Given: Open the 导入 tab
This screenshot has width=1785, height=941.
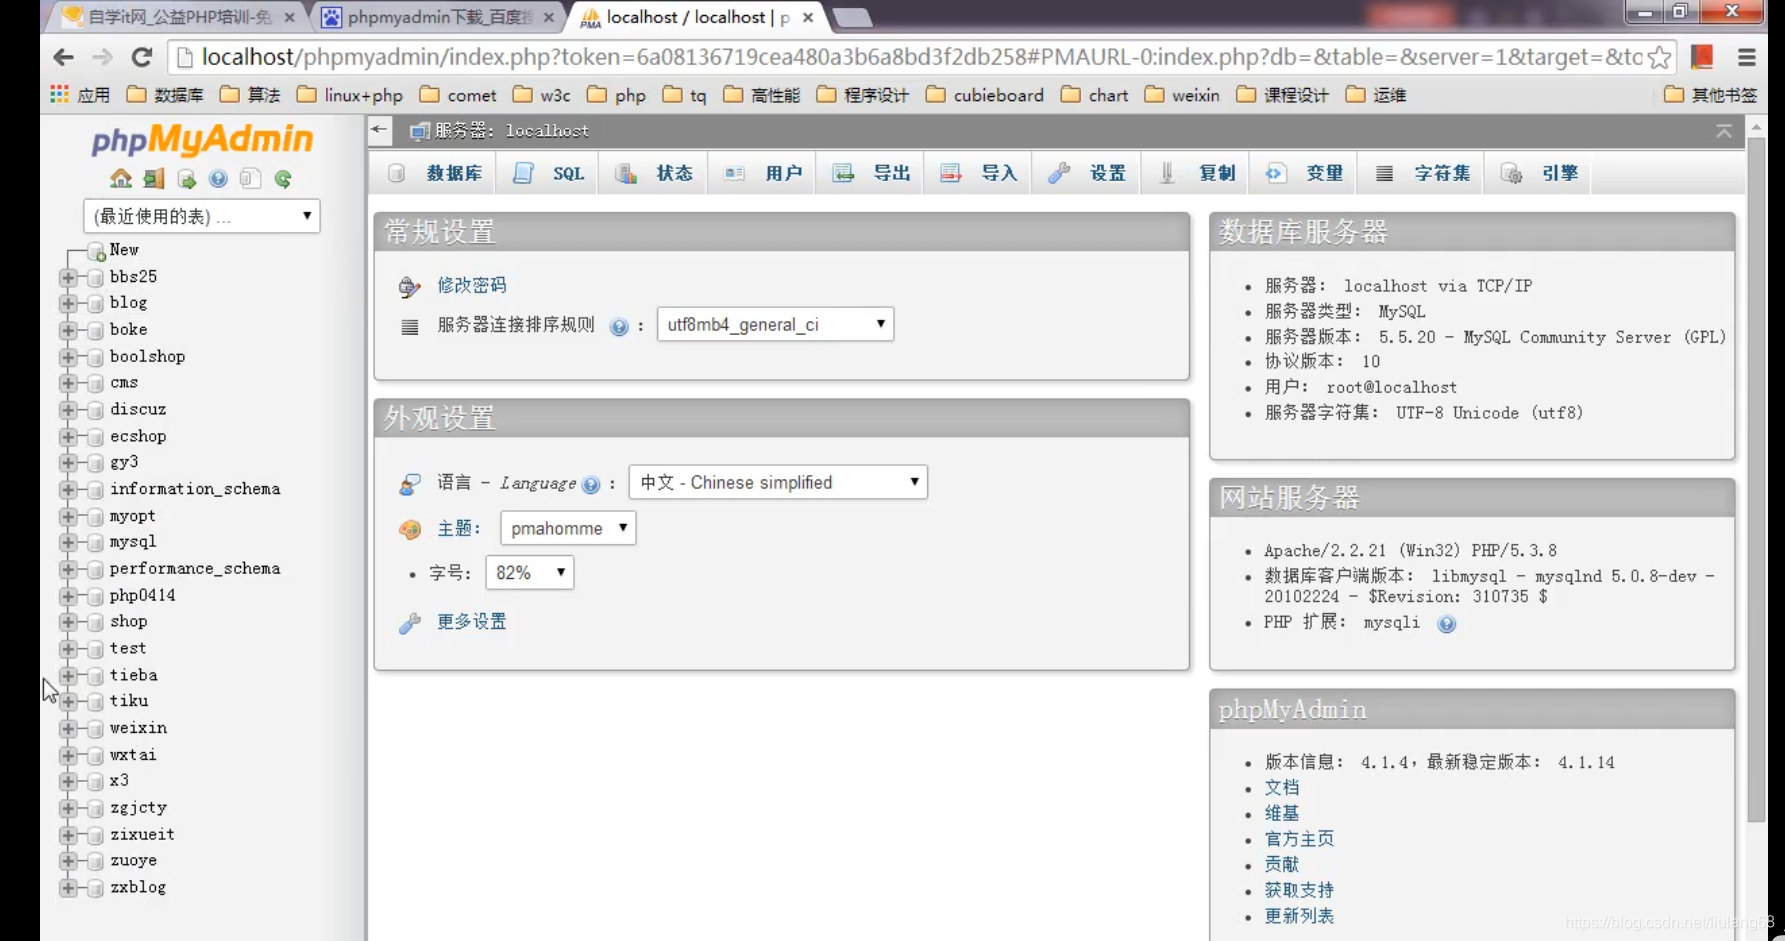Looking at the screenshot, I should coord(979,173).
